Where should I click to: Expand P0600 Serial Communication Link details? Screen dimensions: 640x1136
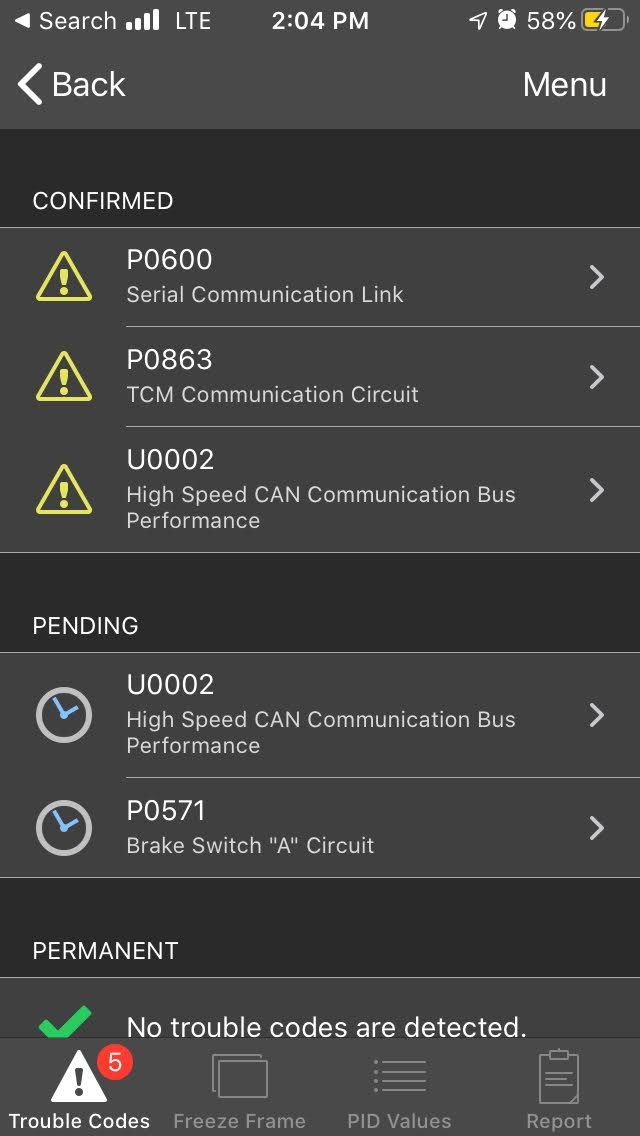(x=597, y=277)
